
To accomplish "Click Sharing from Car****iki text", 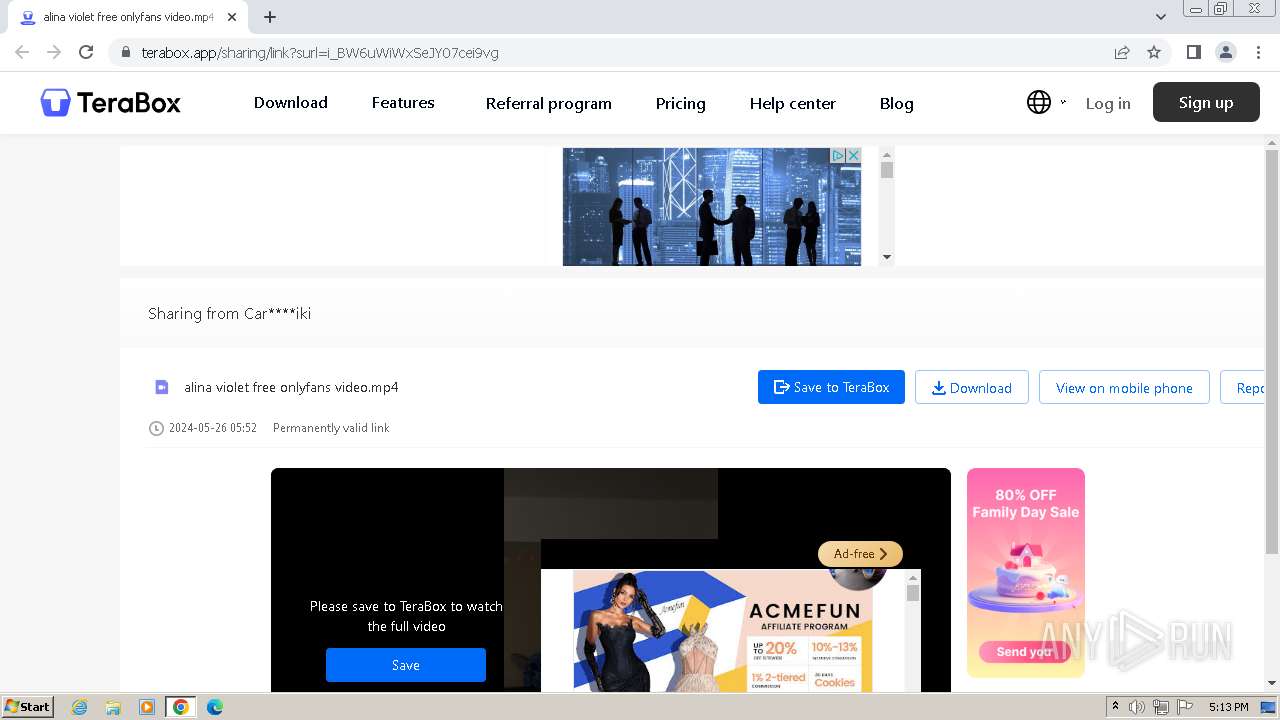I will (229, 313).
